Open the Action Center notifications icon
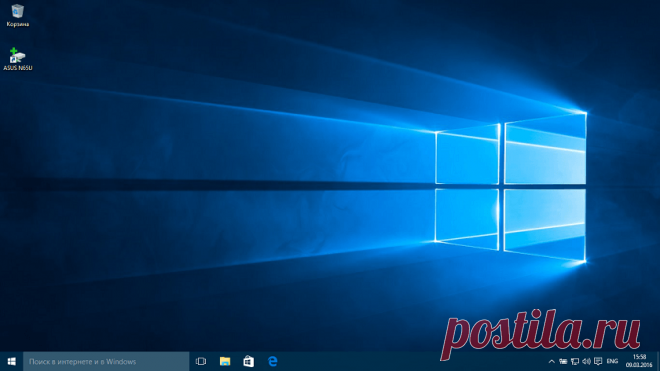The width and height of the screenshot is (660, 371). click(x=598, y=361)
